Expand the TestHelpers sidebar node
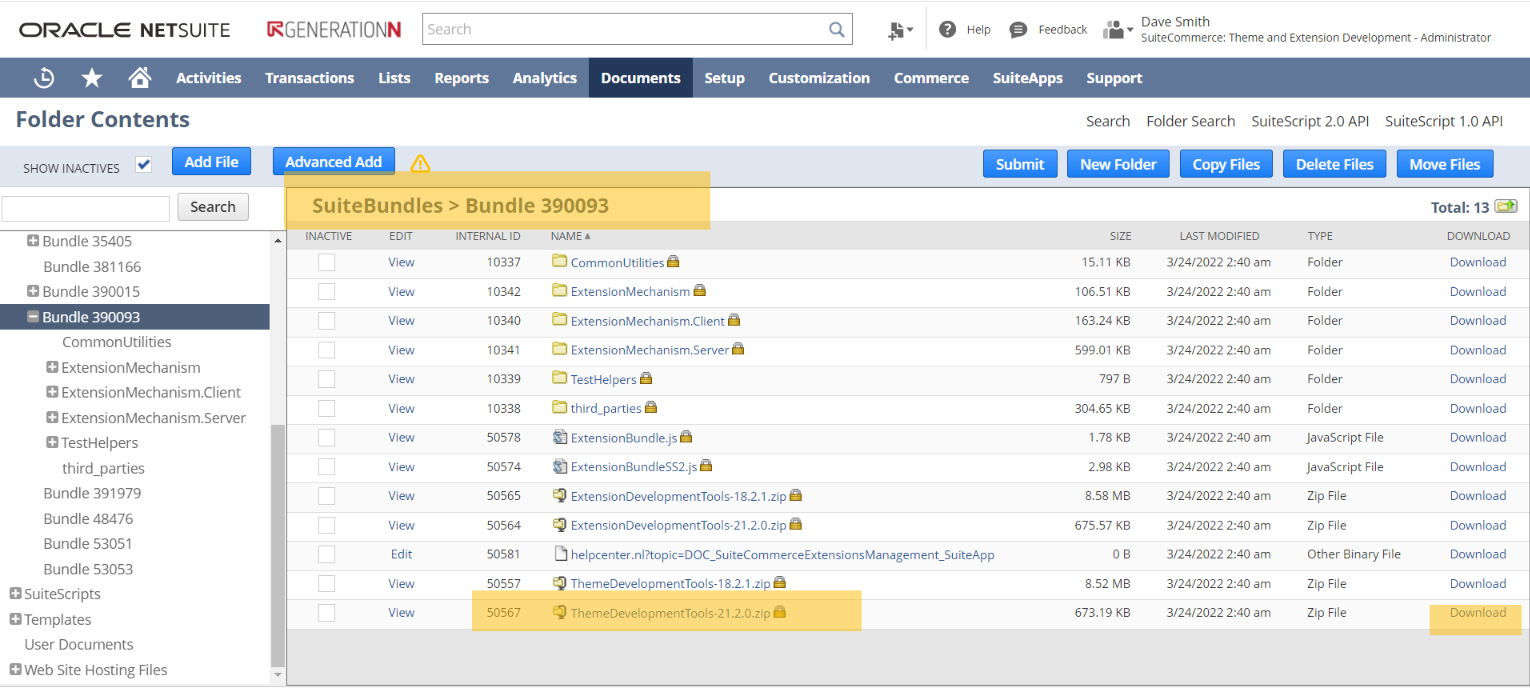The width and height of the screenshot is (1530, 694). 52,442
